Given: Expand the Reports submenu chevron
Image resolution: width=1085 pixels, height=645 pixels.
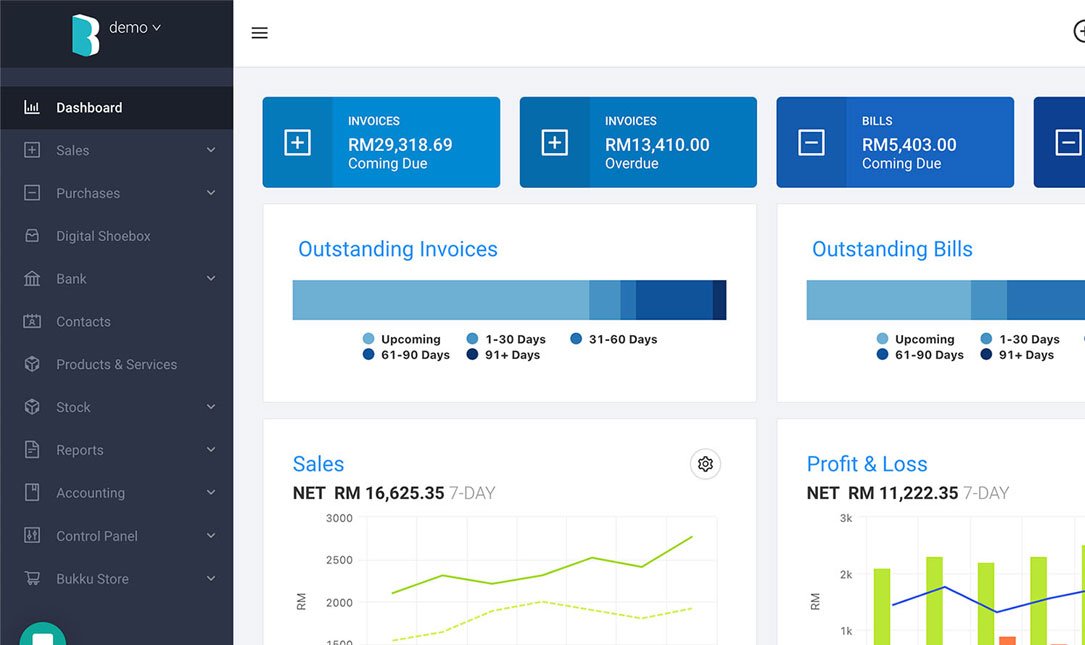Looking at the screenshot, I should pyautogui.click(x=211, y=450).
